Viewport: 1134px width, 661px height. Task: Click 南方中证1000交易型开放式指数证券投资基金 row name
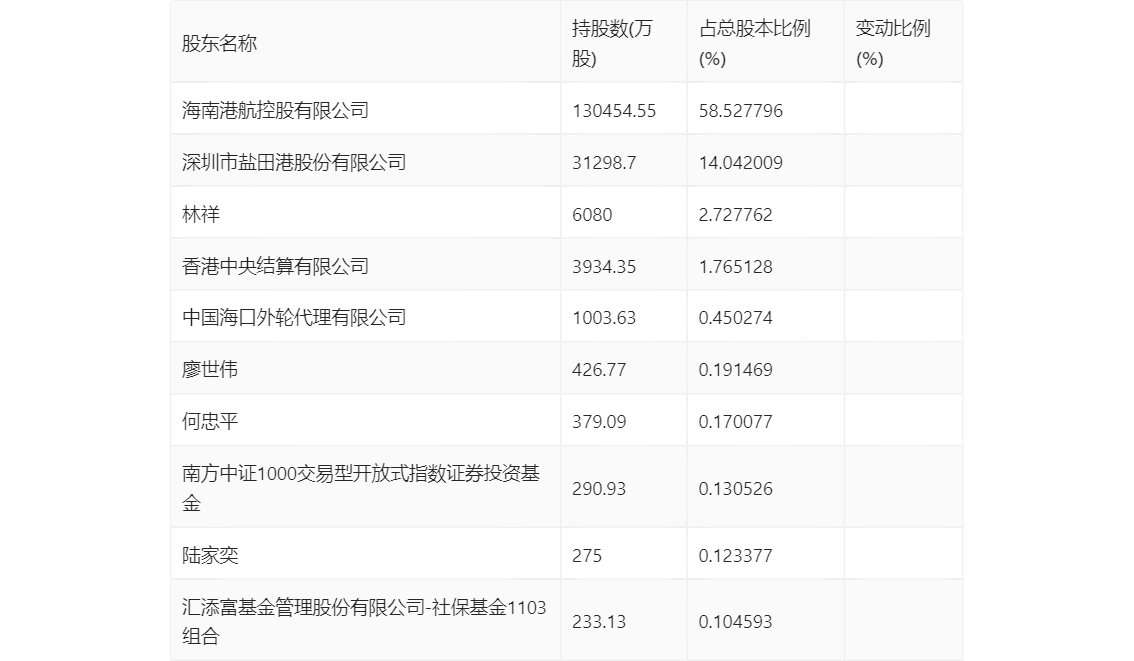[361, 487]
